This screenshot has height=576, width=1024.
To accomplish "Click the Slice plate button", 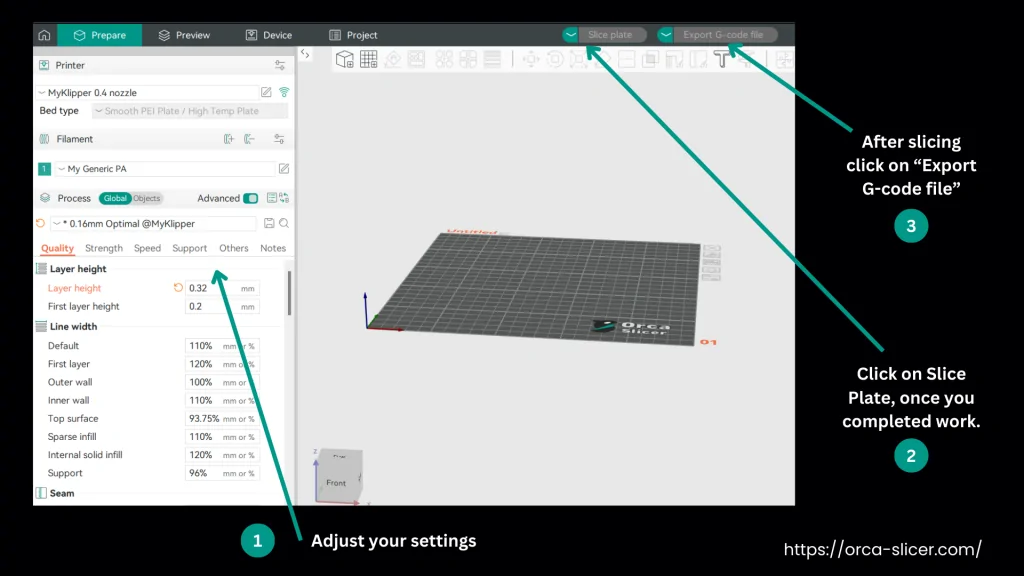I will coord(612,35).
